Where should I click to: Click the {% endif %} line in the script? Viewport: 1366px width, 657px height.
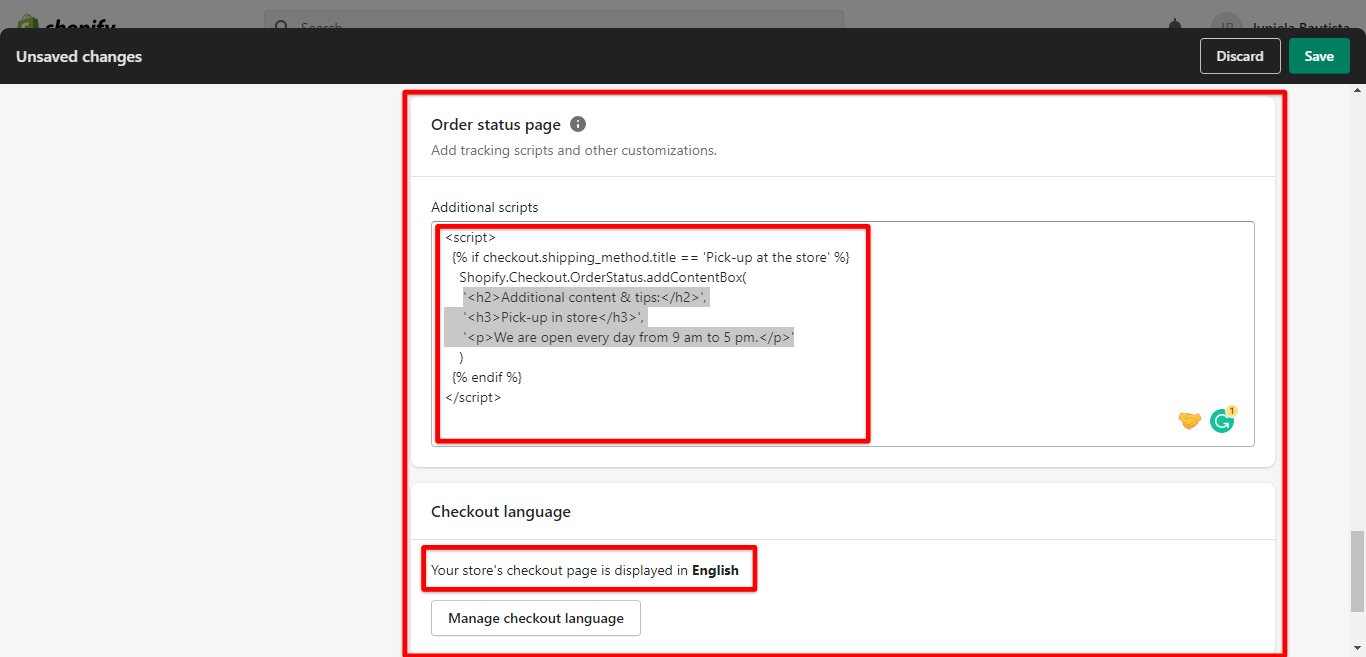(487, 377)
